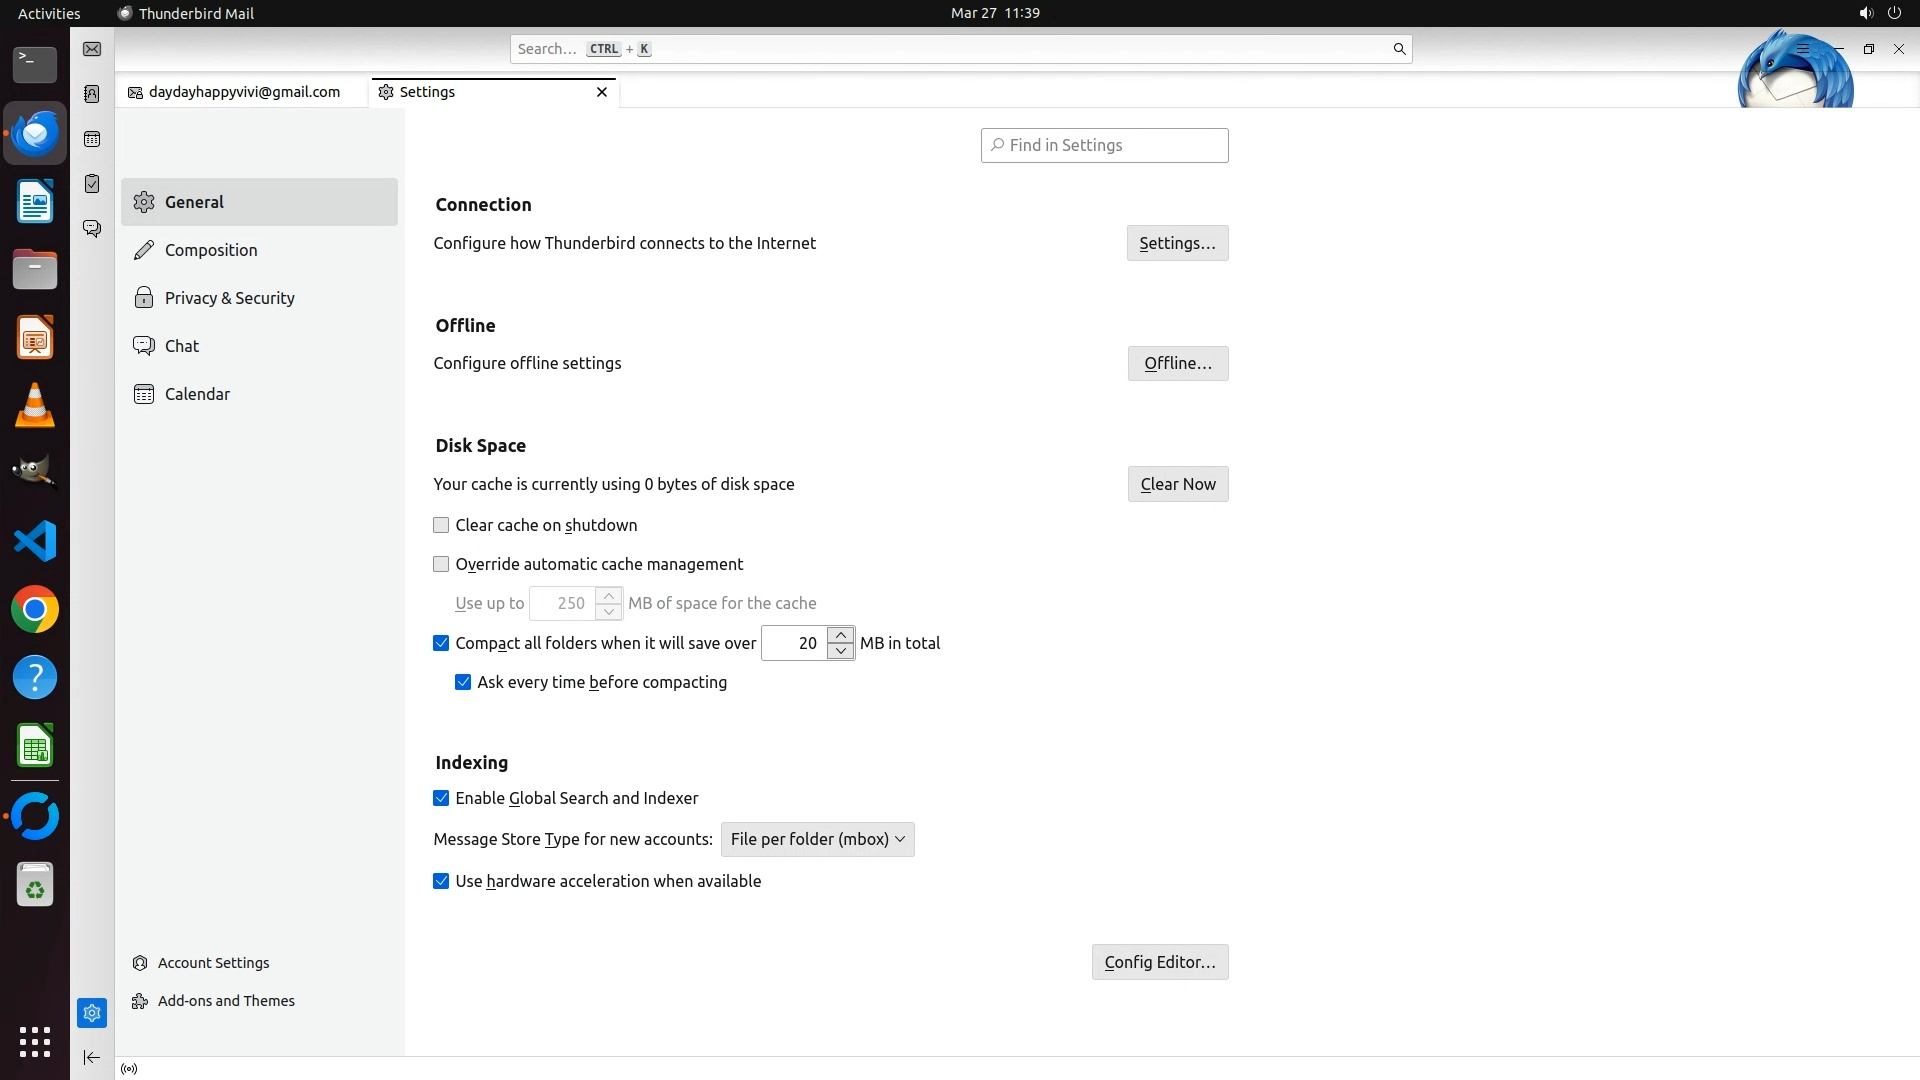Open the Address Book icon
Viewport: 1920px width, 1080px height.
tap(92, 94)
